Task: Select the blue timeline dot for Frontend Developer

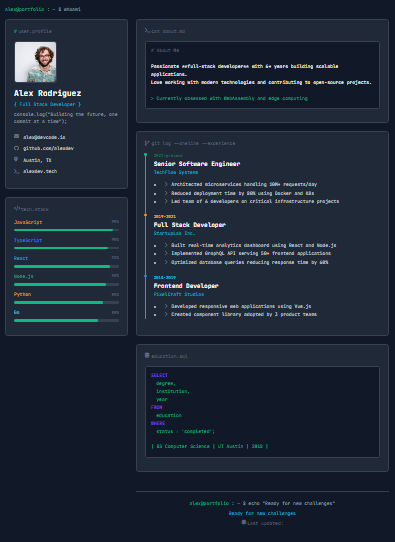Action: point(145,276)
